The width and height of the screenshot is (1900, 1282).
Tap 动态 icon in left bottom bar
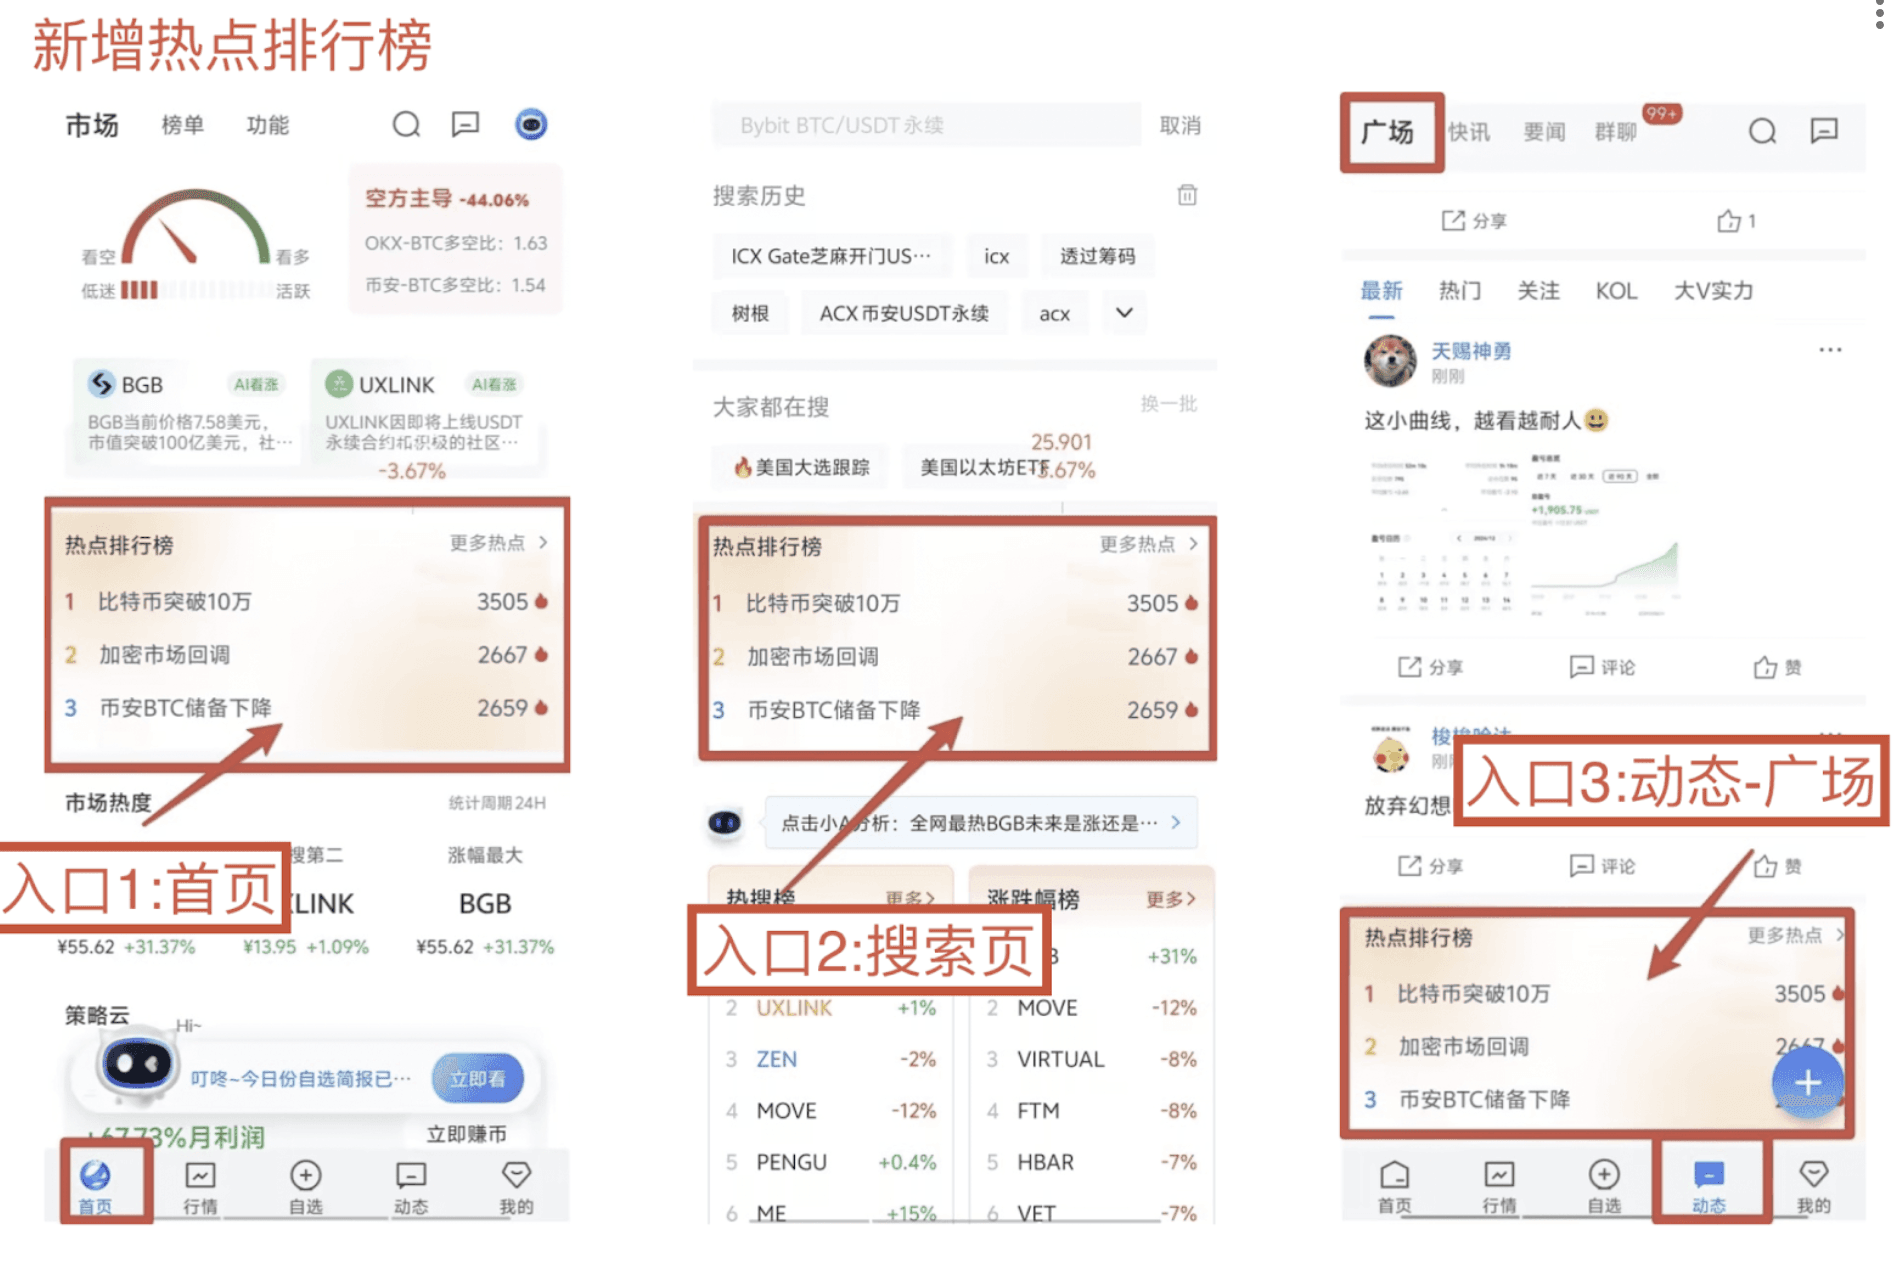coord(411,1187)
